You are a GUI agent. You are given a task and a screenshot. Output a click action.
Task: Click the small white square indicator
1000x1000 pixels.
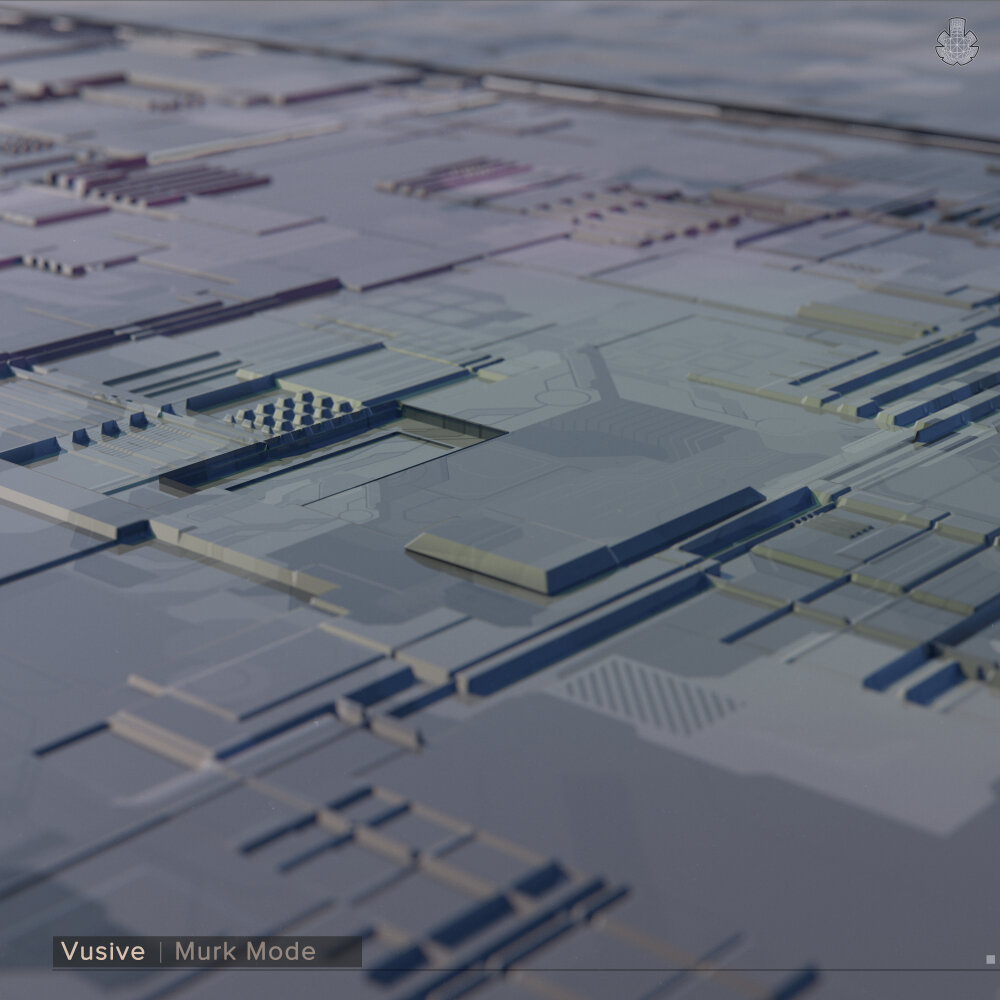[x=990, y=960]
